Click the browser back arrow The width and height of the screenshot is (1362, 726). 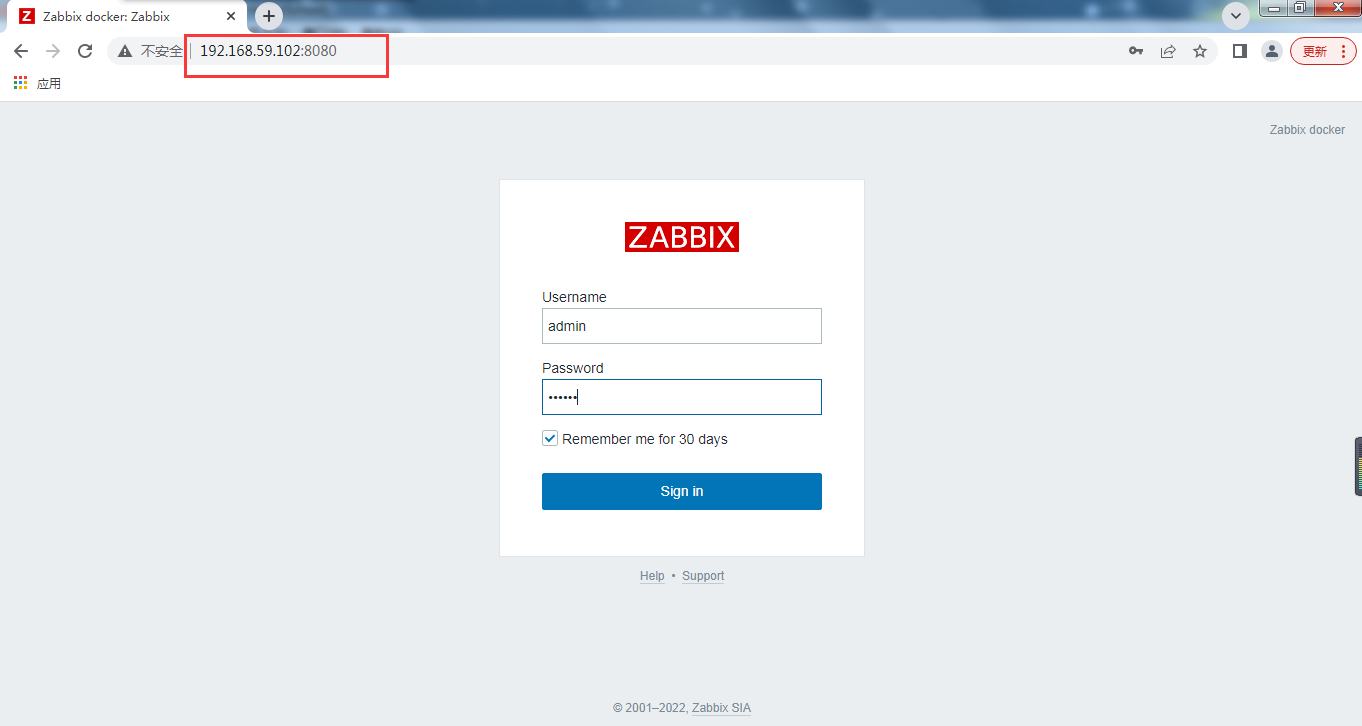pos(21,51)
